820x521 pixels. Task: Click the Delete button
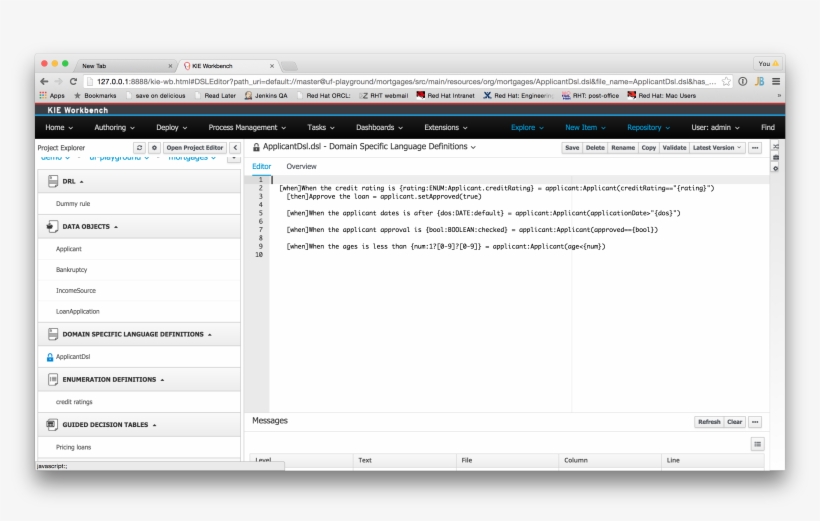pyautogui.click(x=595, y=148)
